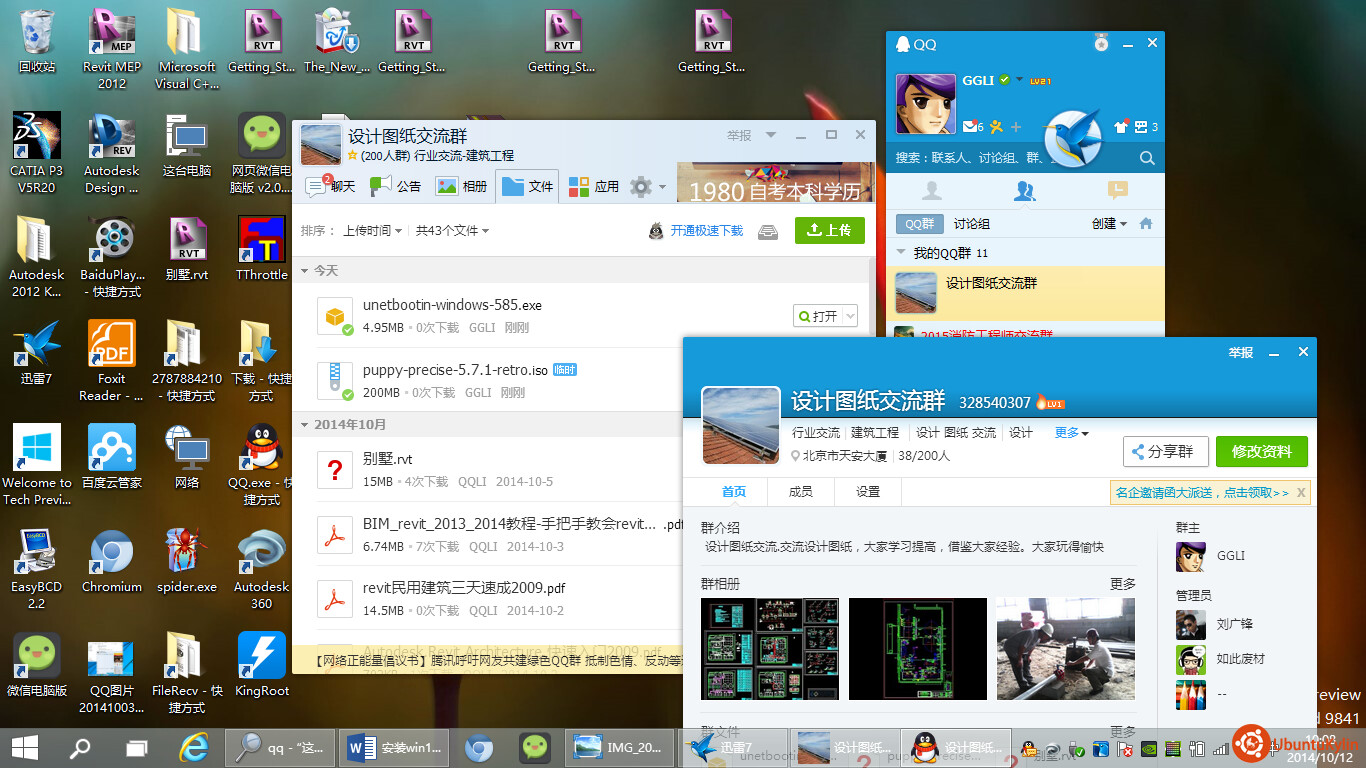
Task: Select the QQ群 toggle button
Action: click(x=919, y=224)
